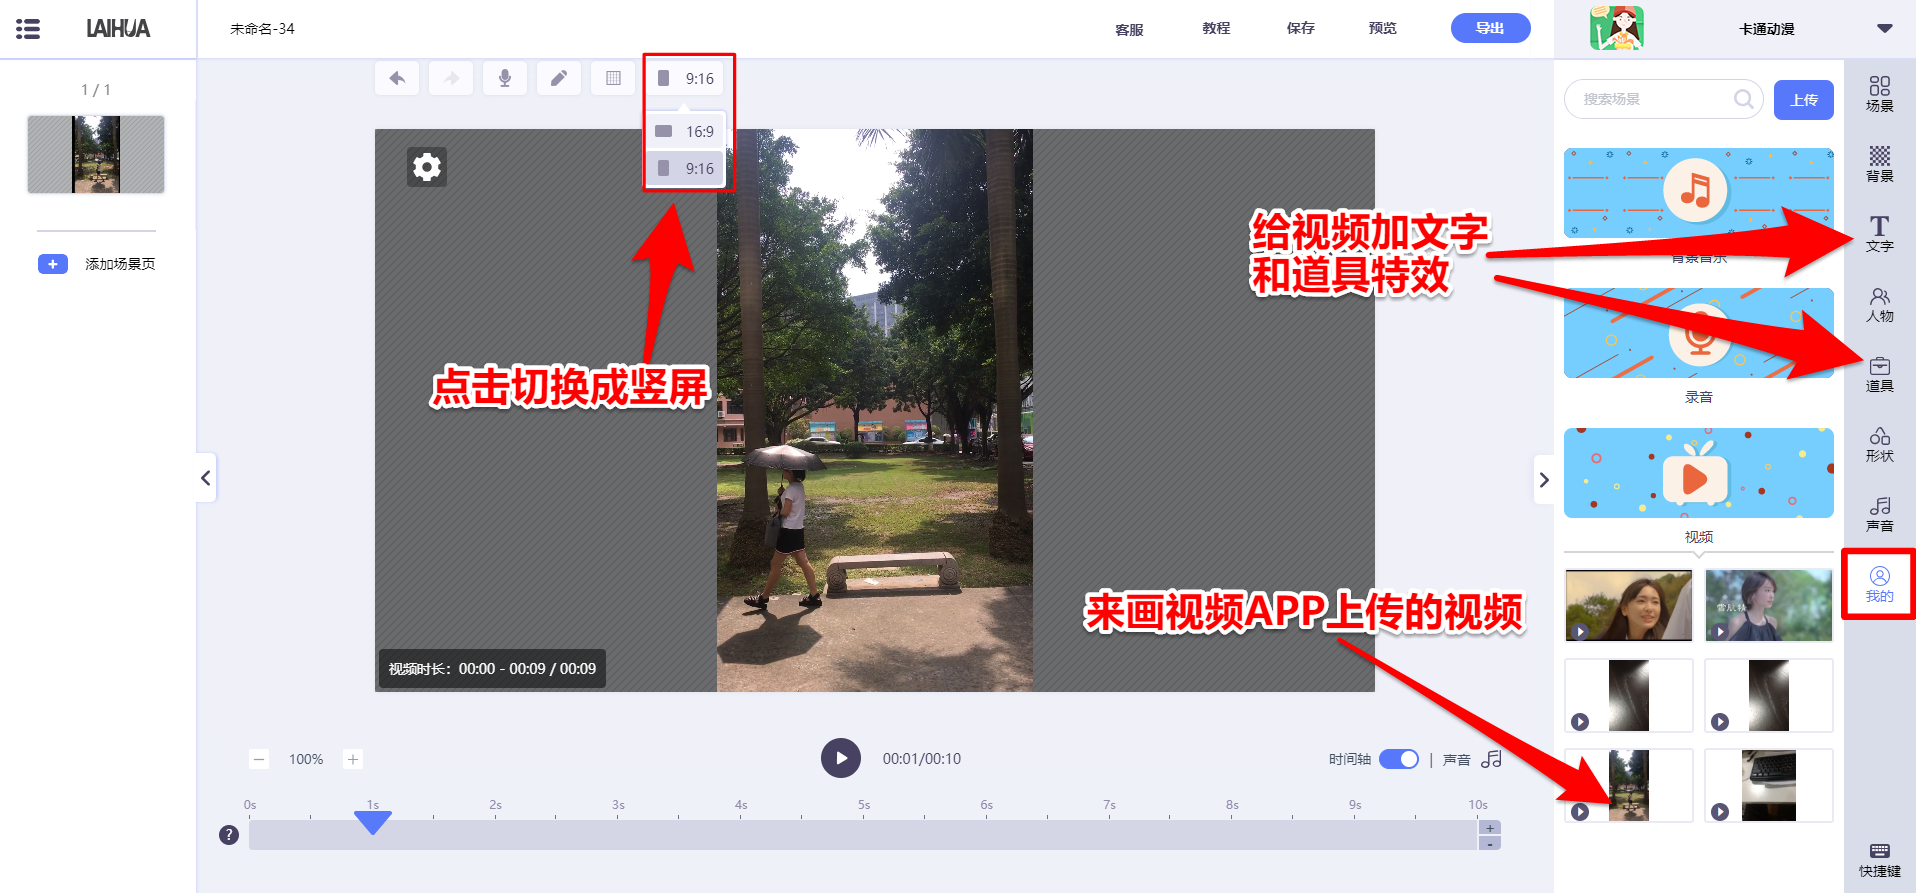Click the timeline extend plus button
Viewport: 1916px width, 893px height.
(x=1490, y=828)
